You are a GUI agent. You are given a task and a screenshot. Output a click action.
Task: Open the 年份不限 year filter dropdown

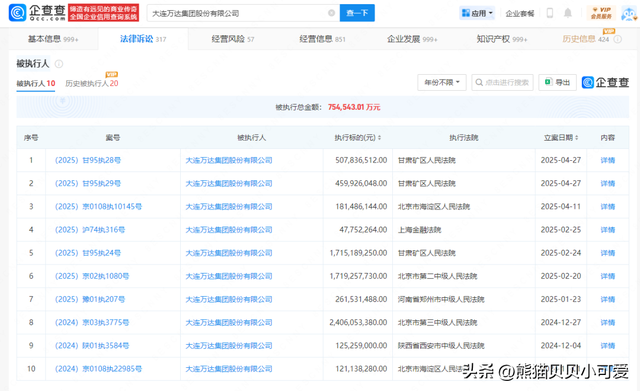[x=442, y=82]
